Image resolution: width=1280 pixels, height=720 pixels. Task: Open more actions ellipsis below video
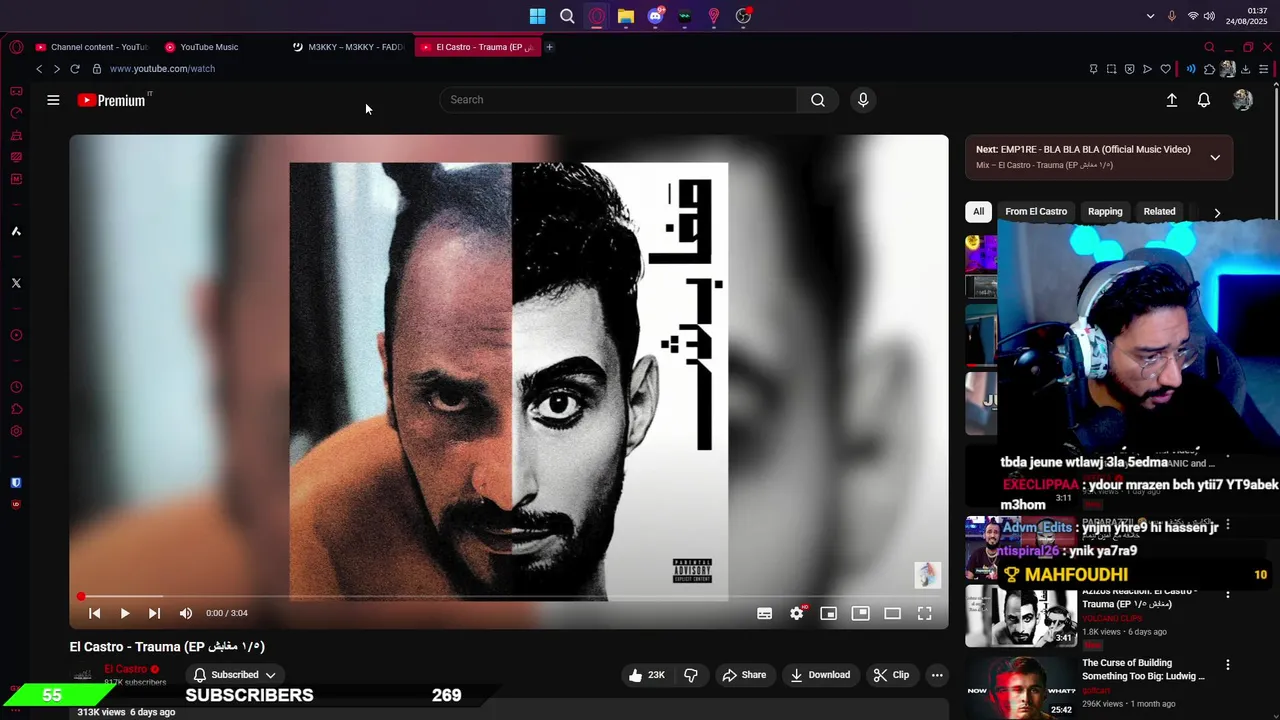tap(937, 675)
